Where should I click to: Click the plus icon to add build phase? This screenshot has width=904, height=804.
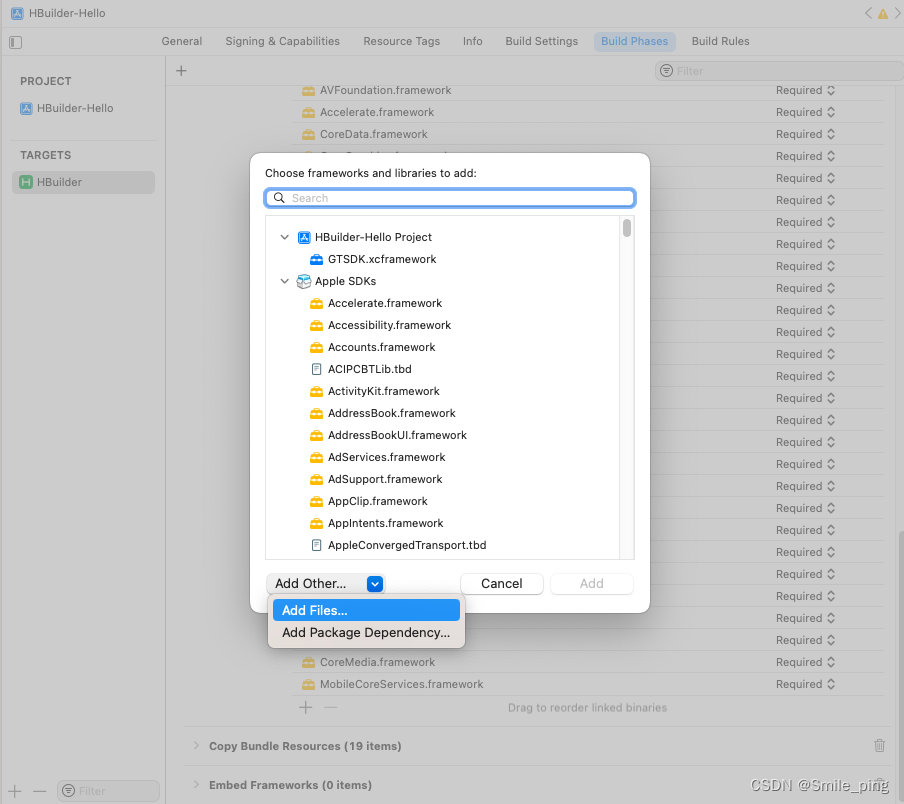click(181, 71)
